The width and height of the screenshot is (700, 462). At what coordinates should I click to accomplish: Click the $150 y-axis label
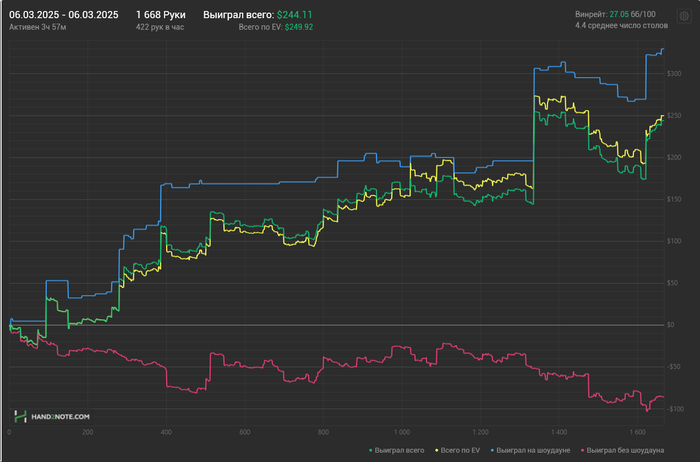pos(674,199)
